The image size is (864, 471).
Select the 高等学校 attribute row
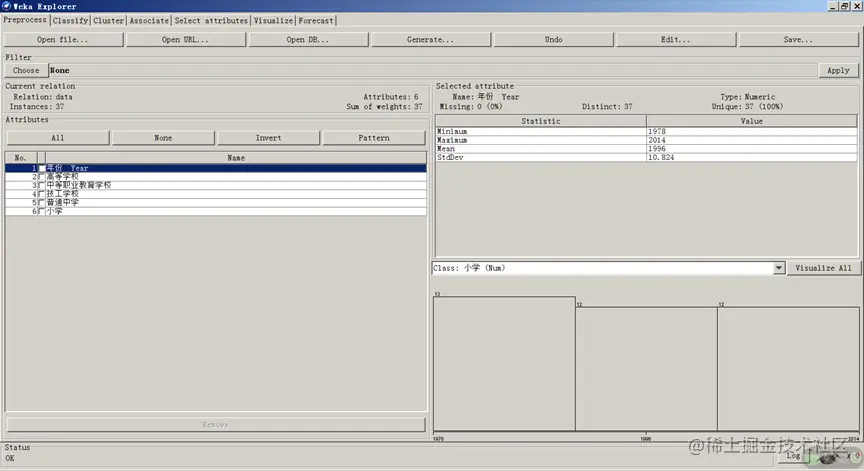pyautogui.click(x=215, y=177)
